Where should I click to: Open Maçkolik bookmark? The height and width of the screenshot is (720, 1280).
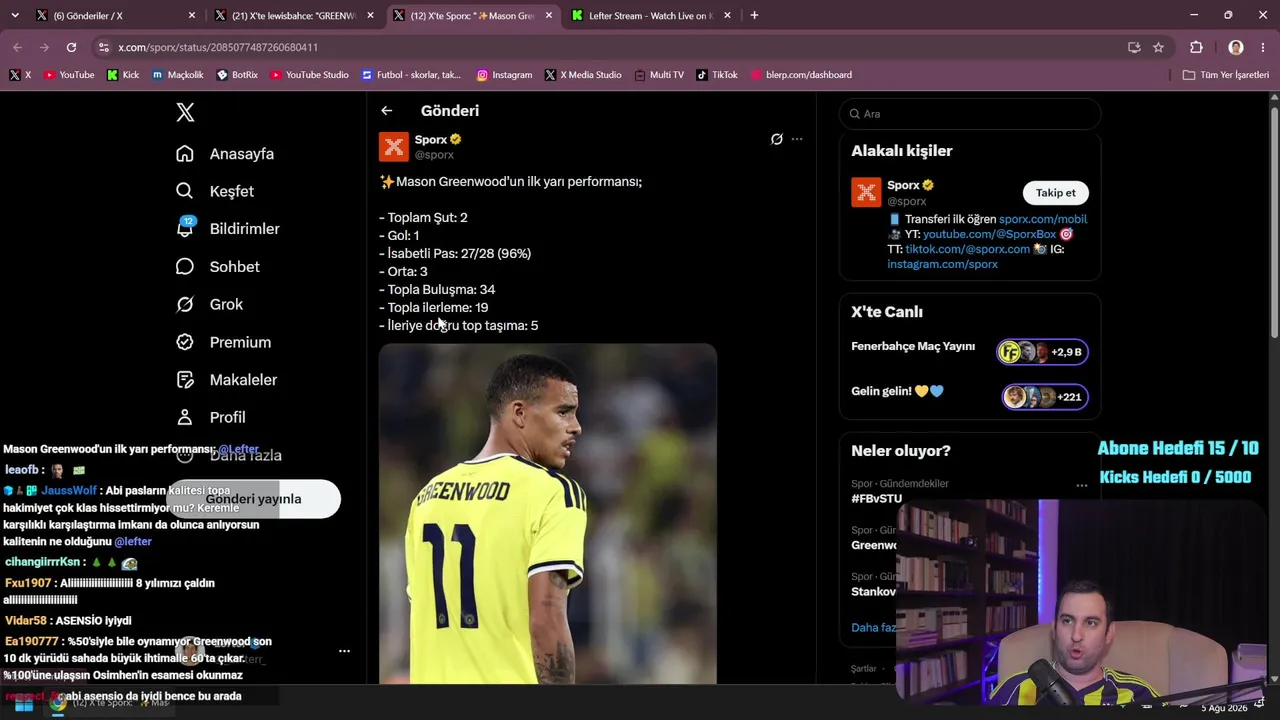point(178,75)
